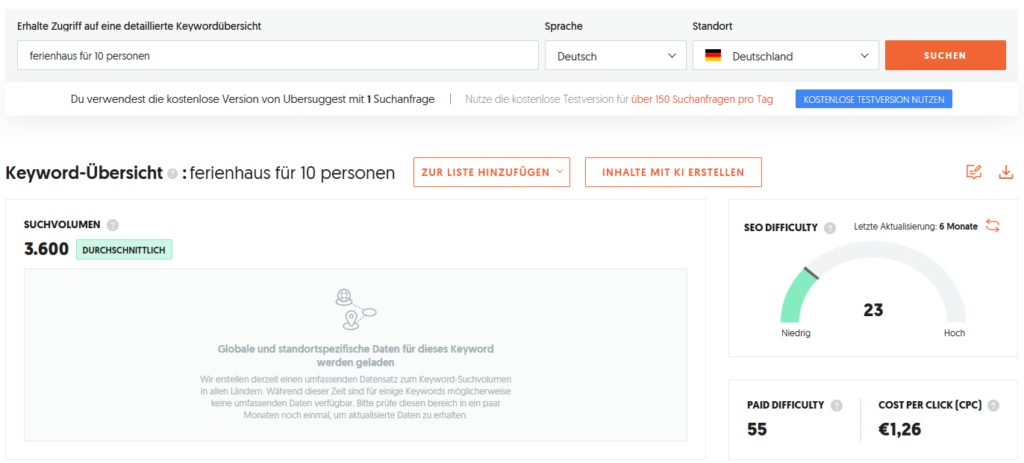Click the SEO difficulty gauge
Viewport: 1024px width, 463px height.
[872, 284]
